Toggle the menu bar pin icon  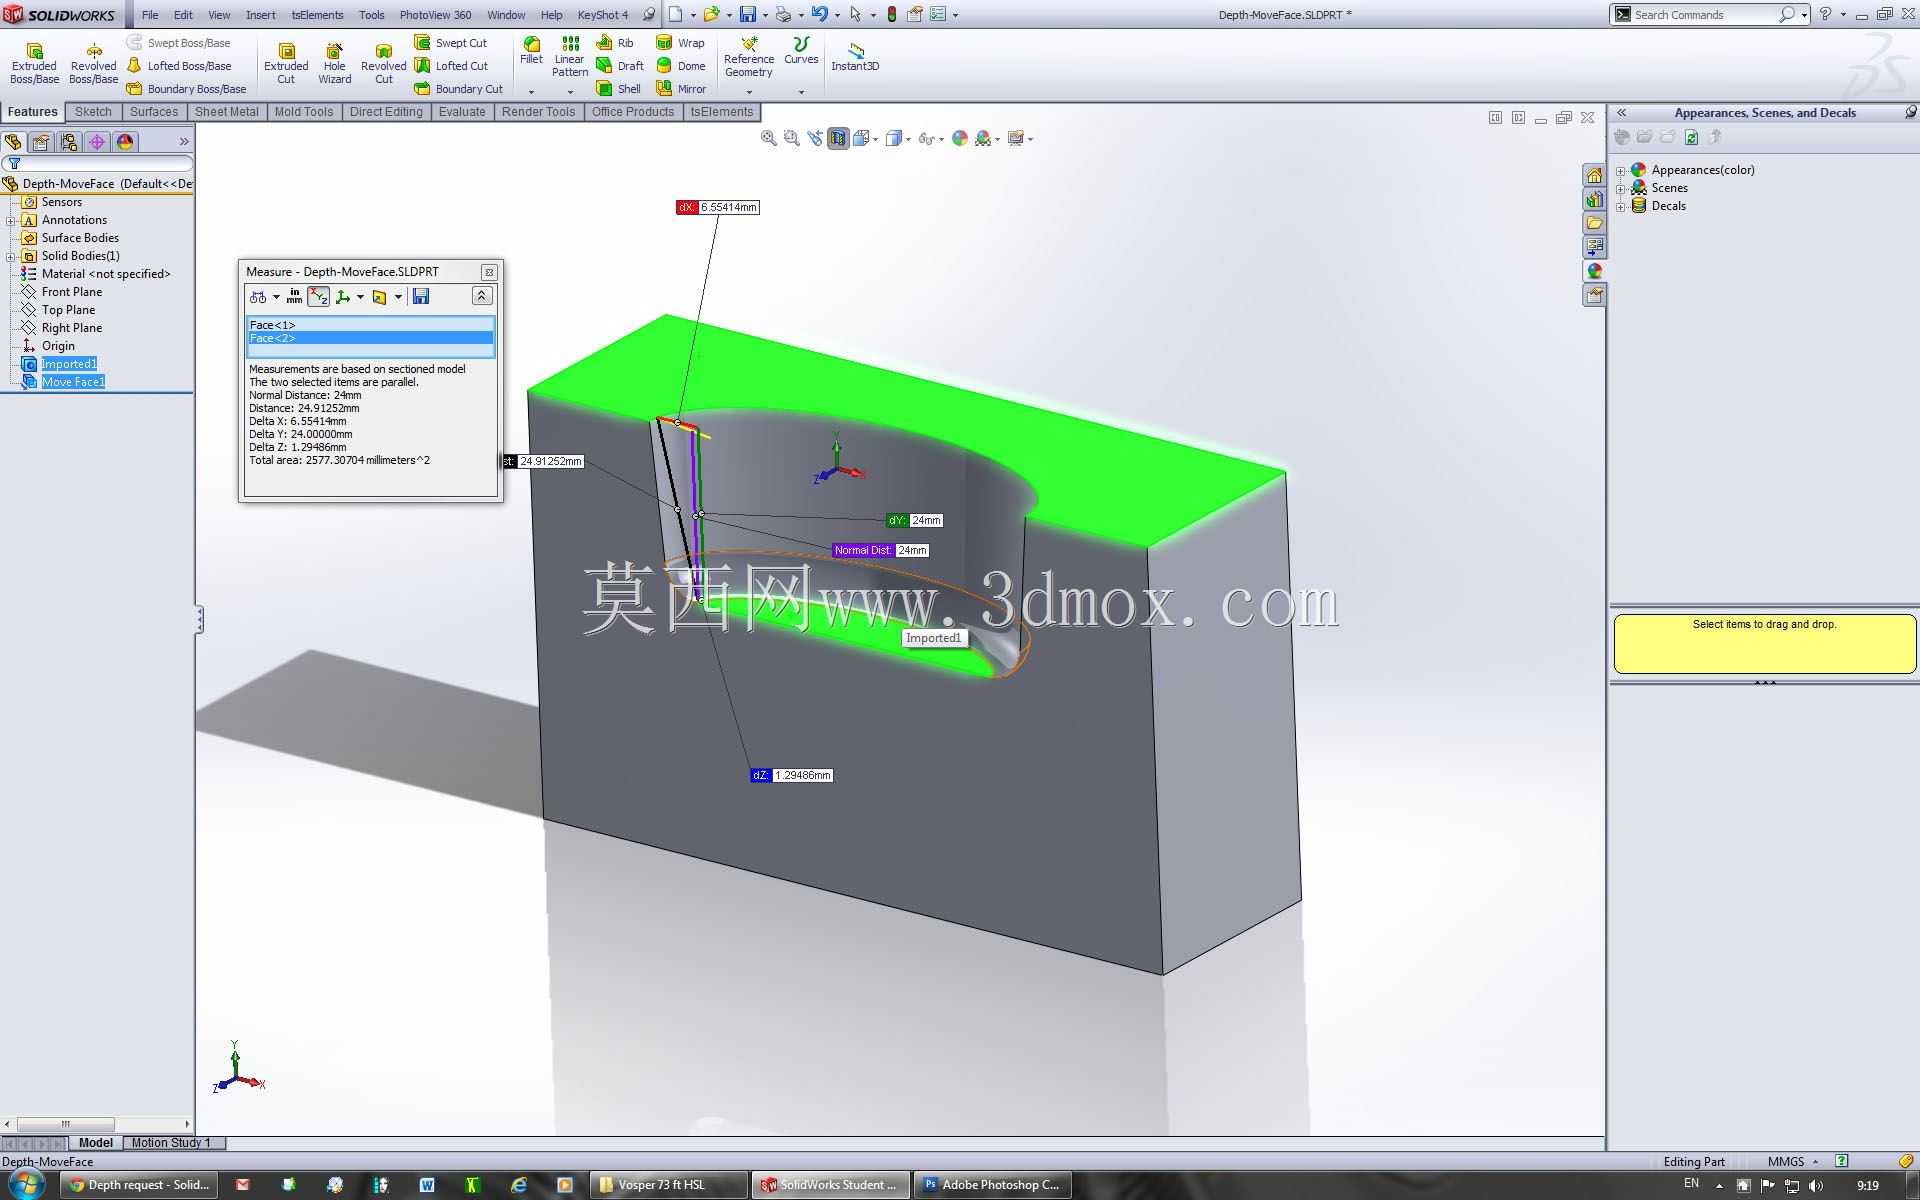649,15
